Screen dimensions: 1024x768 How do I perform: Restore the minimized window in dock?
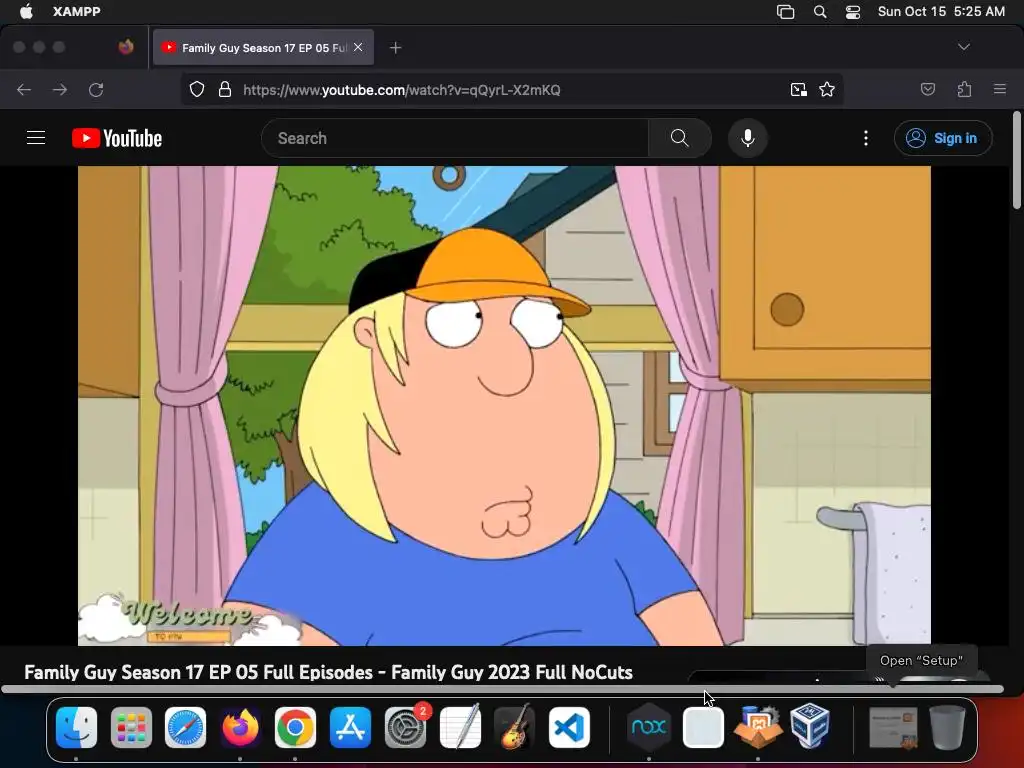tap(893, 728)
